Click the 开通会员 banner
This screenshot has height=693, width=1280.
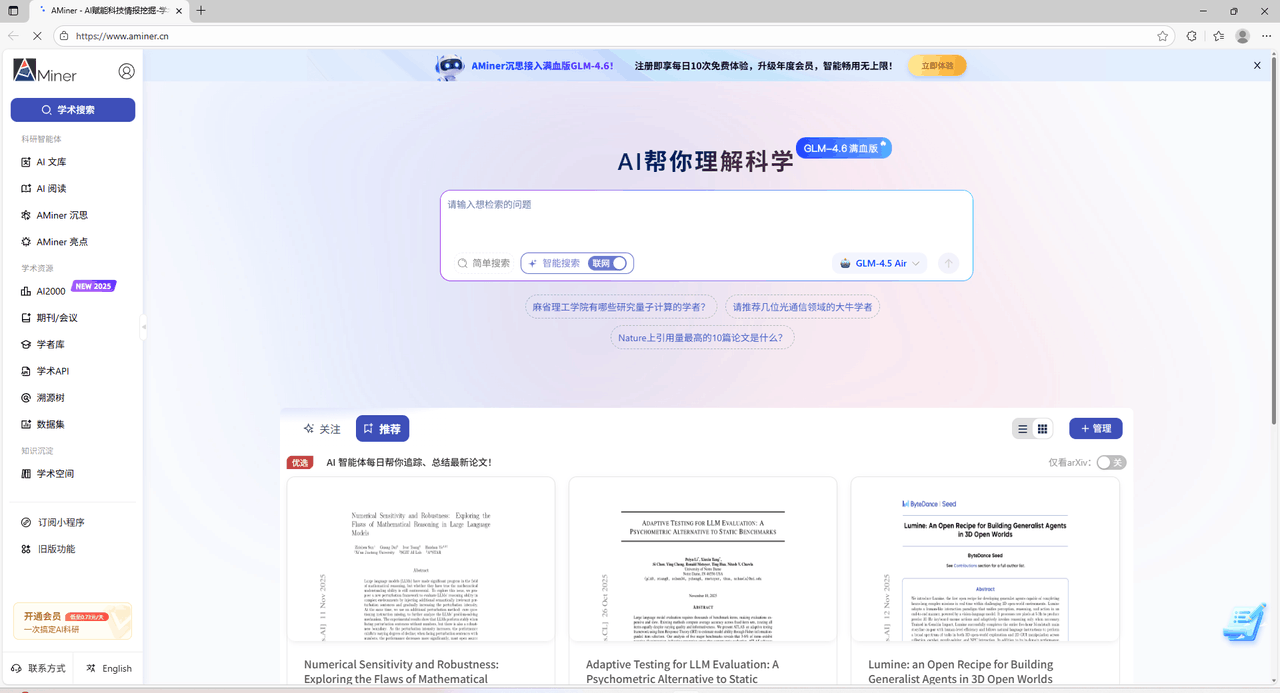click(72, 621)
